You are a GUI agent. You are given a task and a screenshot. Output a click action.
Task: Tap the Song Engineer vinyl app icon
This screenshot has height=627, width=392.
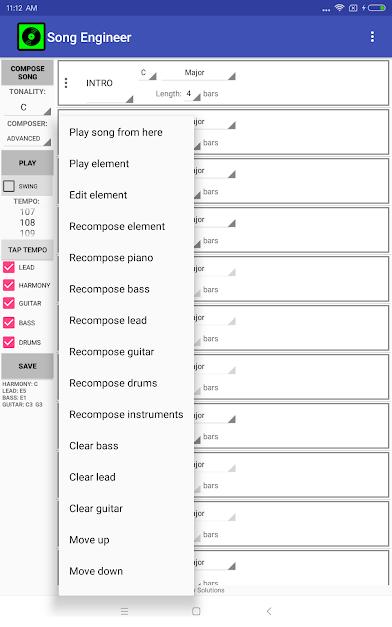31,37
